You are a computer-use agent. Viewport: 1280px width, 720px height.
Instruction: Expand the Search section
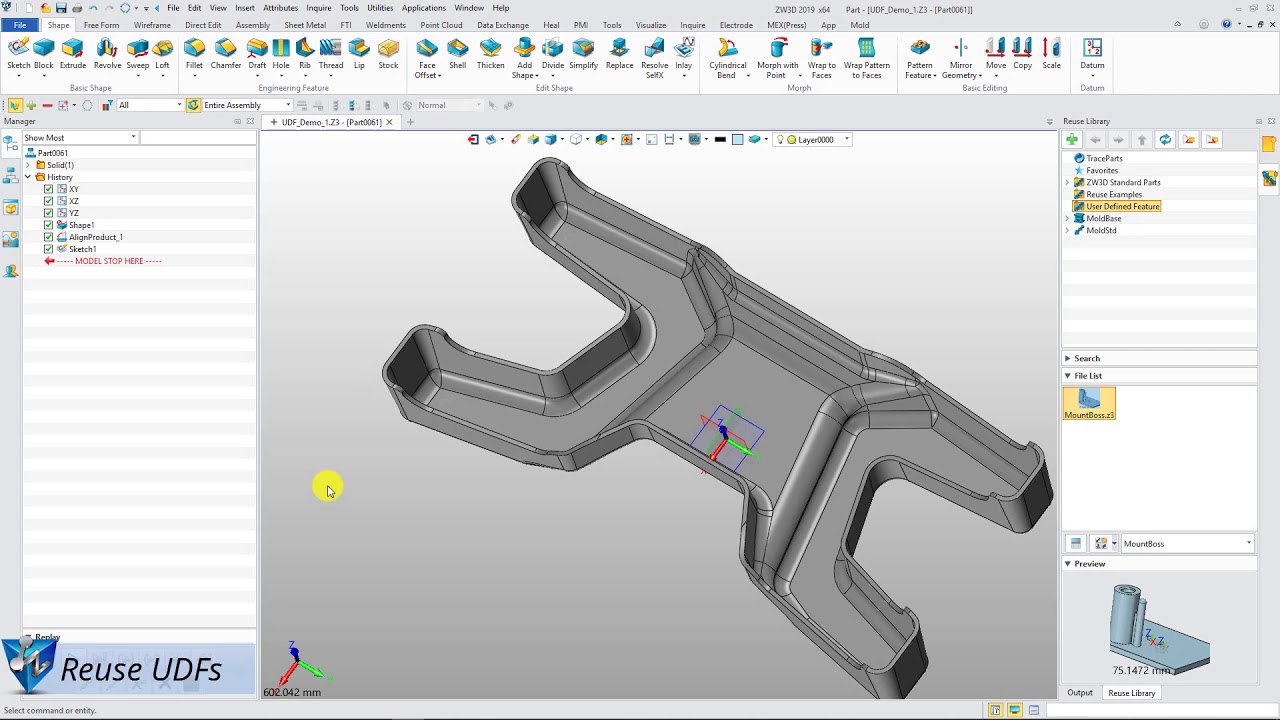[x=1067, y=359]
